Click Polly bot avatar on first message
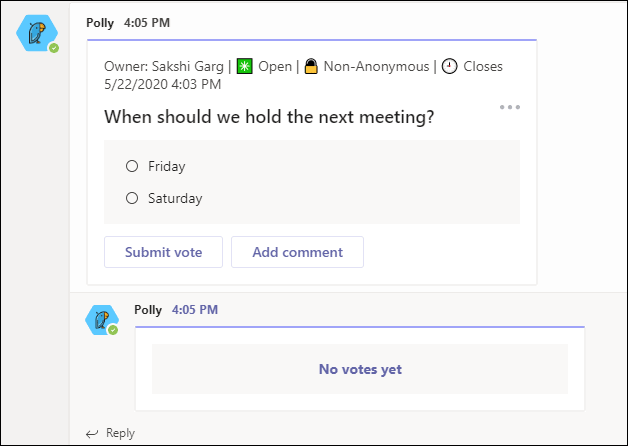 pyautogui.click(x=37, y=33)
